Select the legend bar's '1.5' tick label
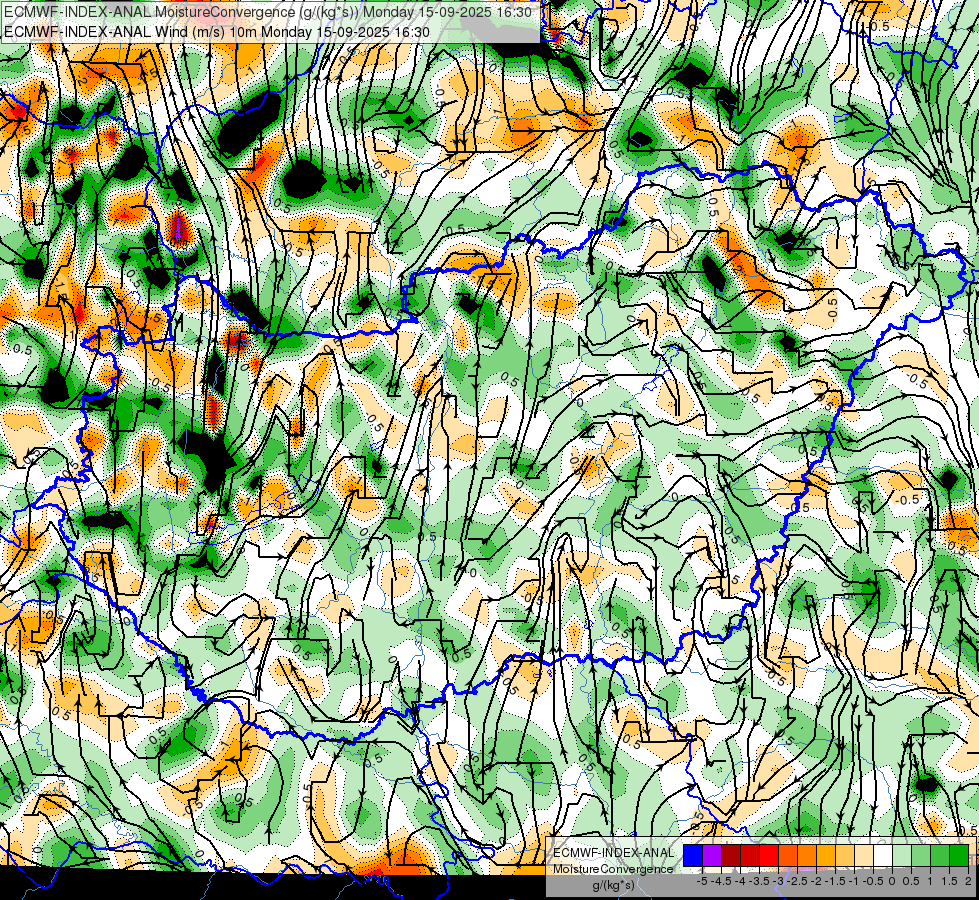 (x=950, y=881)
